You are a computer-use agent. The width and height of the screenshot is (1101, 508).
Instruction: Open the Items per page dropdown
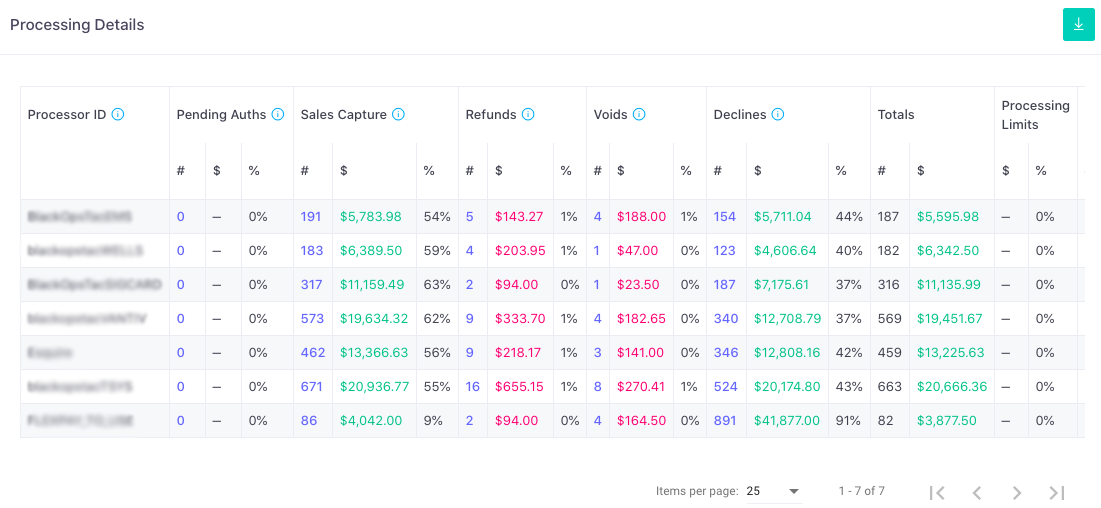tap(774, 491)
